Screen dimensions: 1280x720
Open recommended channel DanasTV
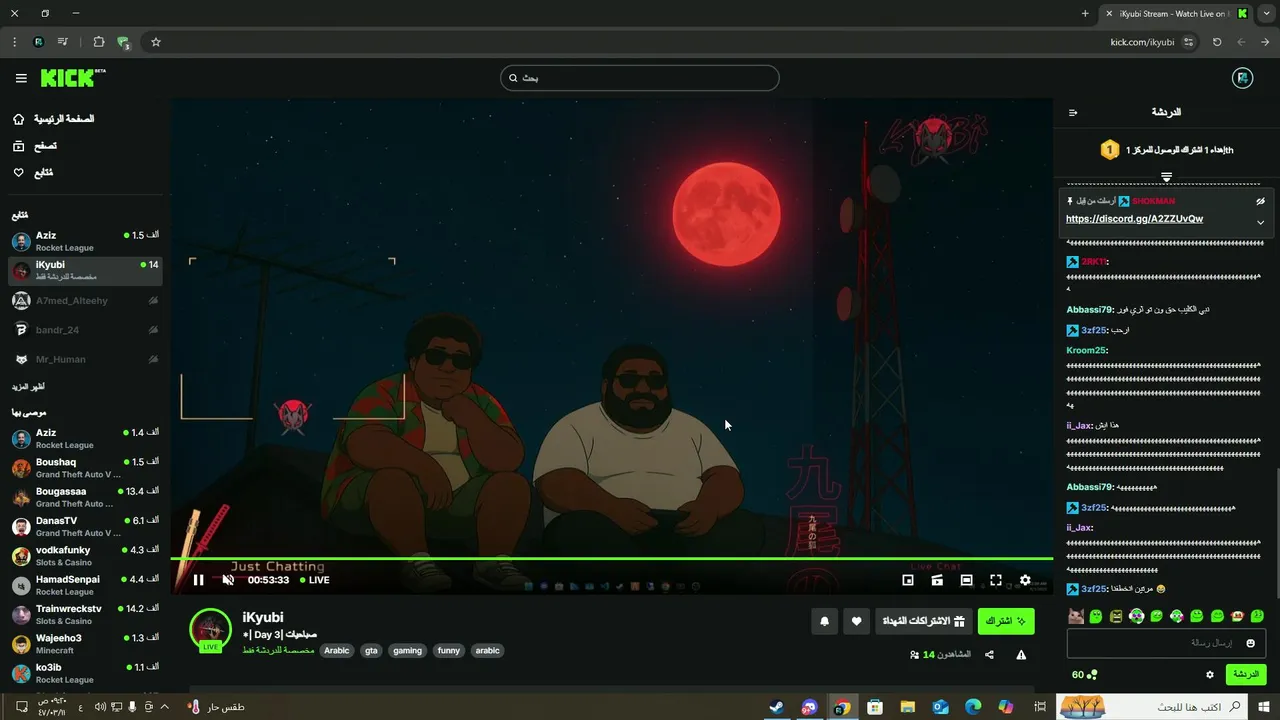(x=85, y=526)
